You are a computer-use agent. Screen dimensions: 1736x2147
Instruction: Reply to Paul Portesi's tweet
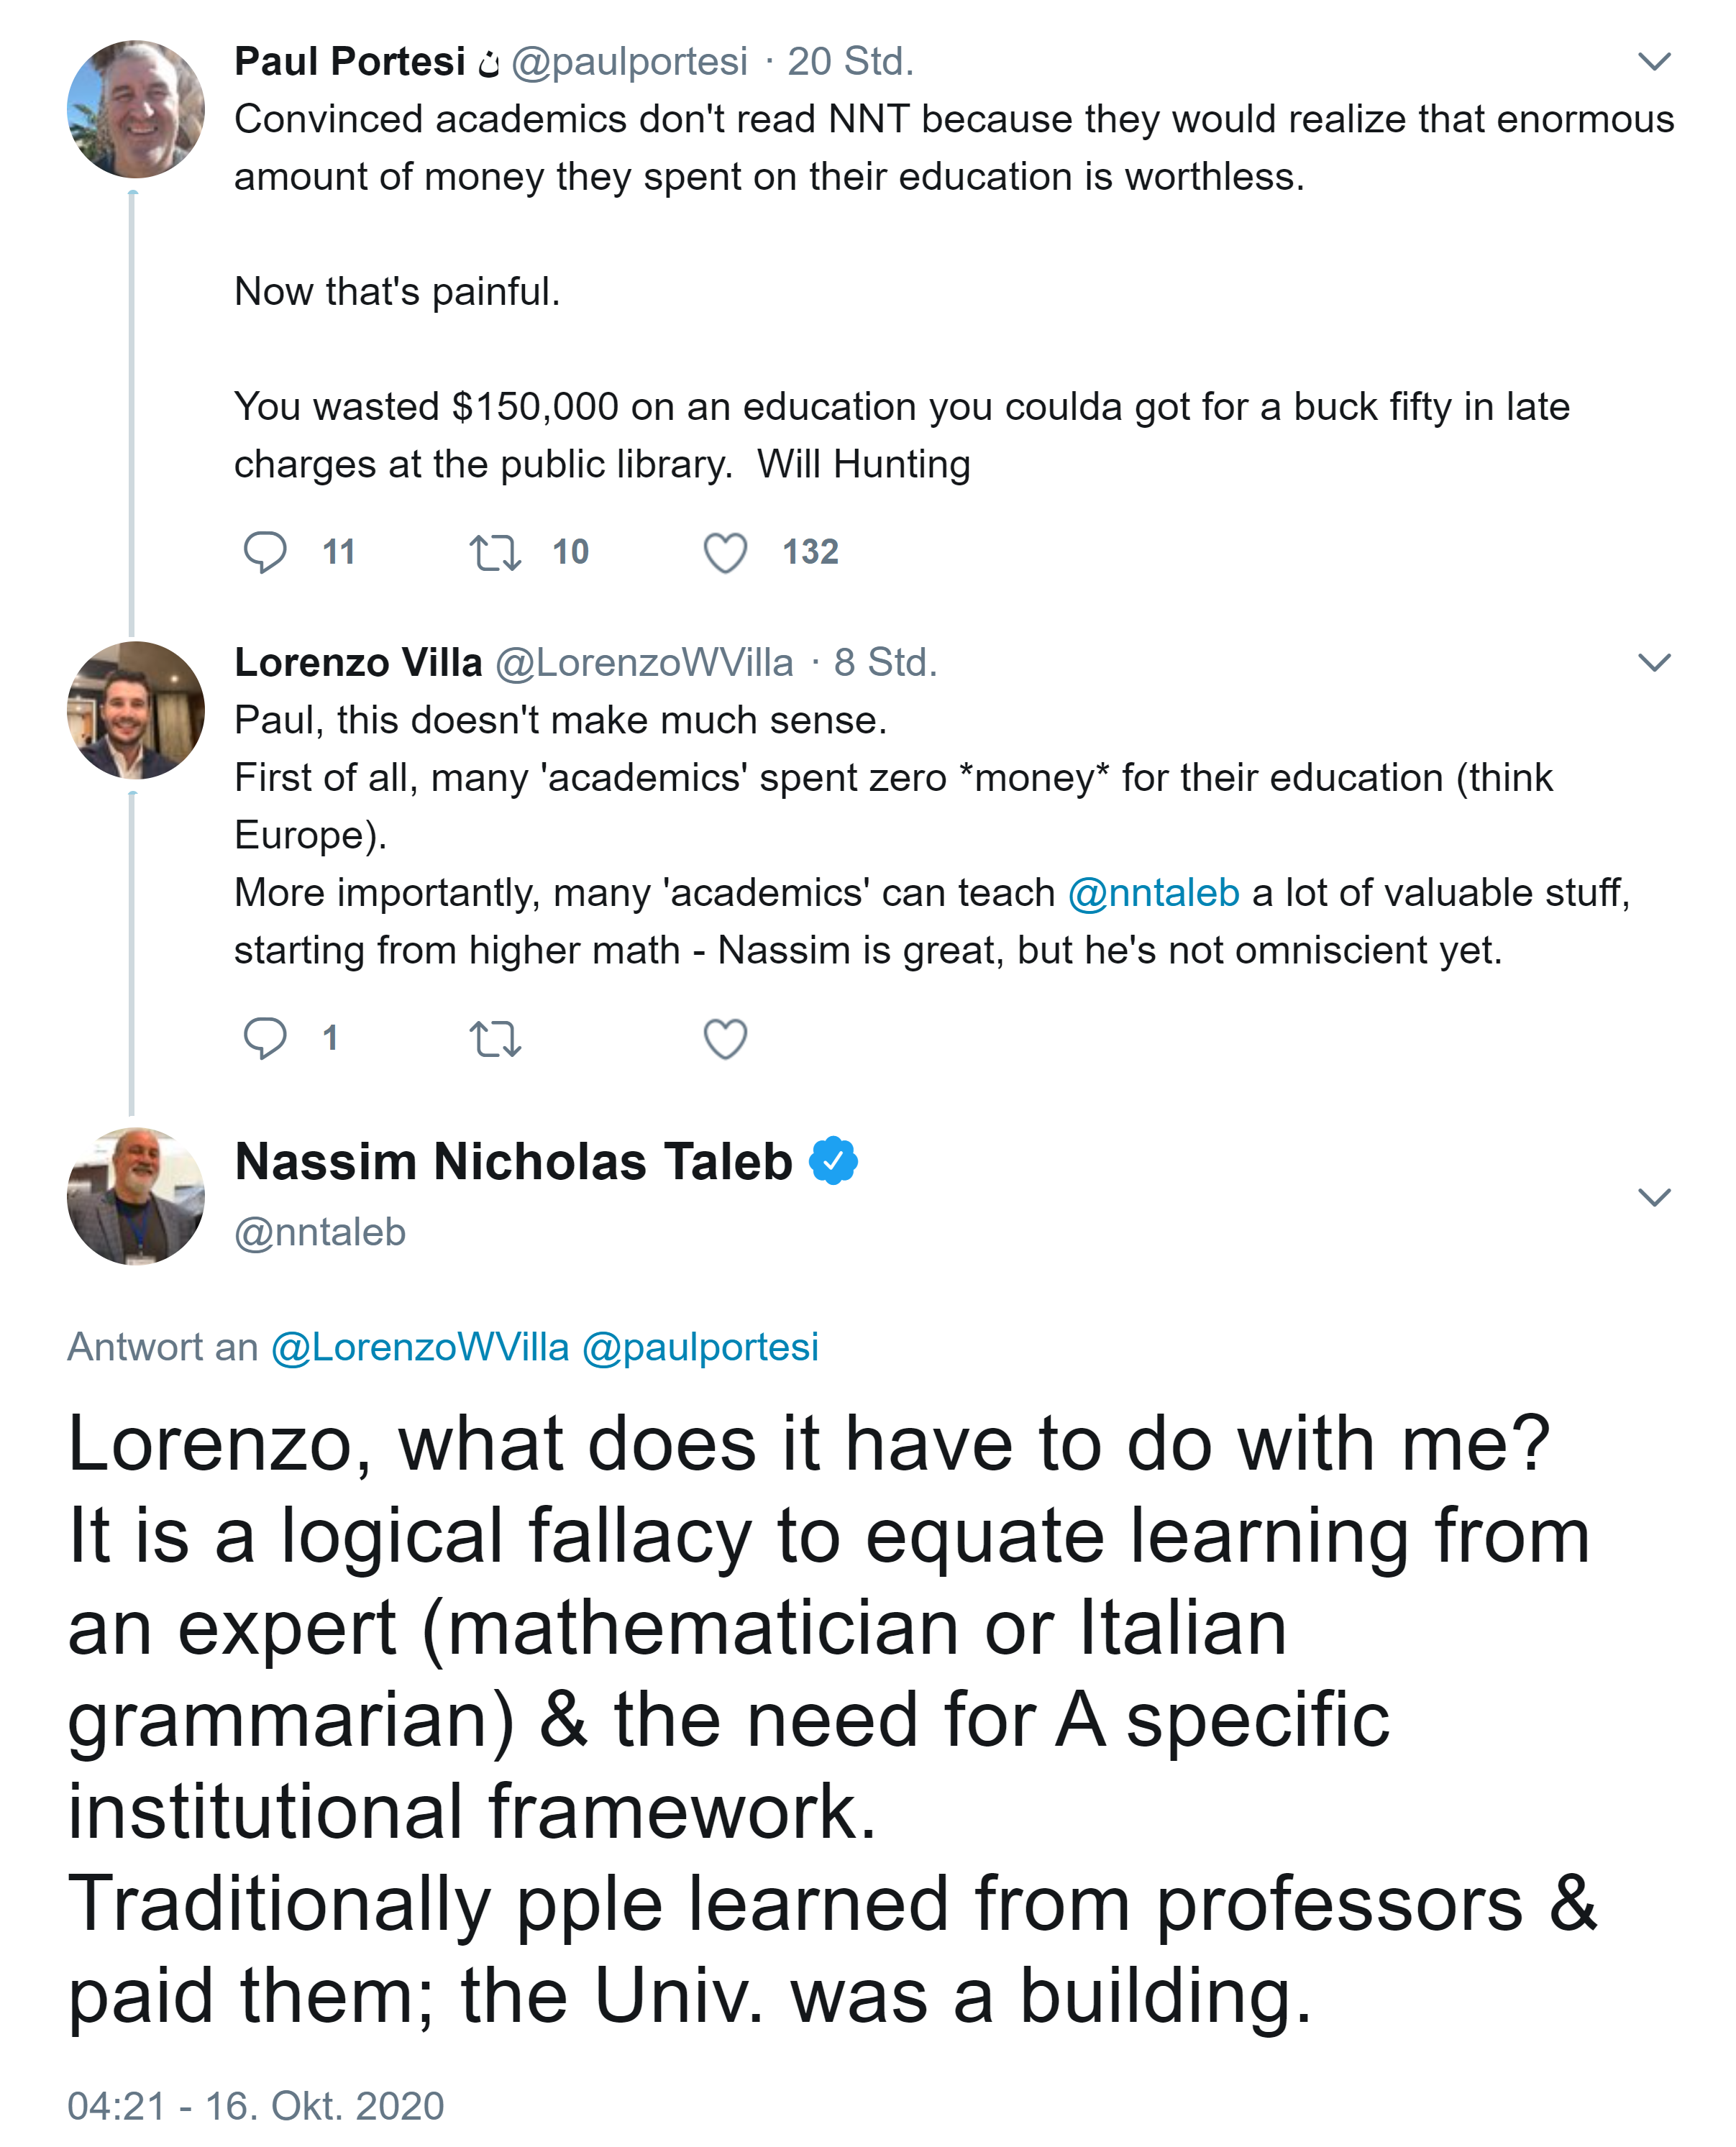tap(265, 552)
